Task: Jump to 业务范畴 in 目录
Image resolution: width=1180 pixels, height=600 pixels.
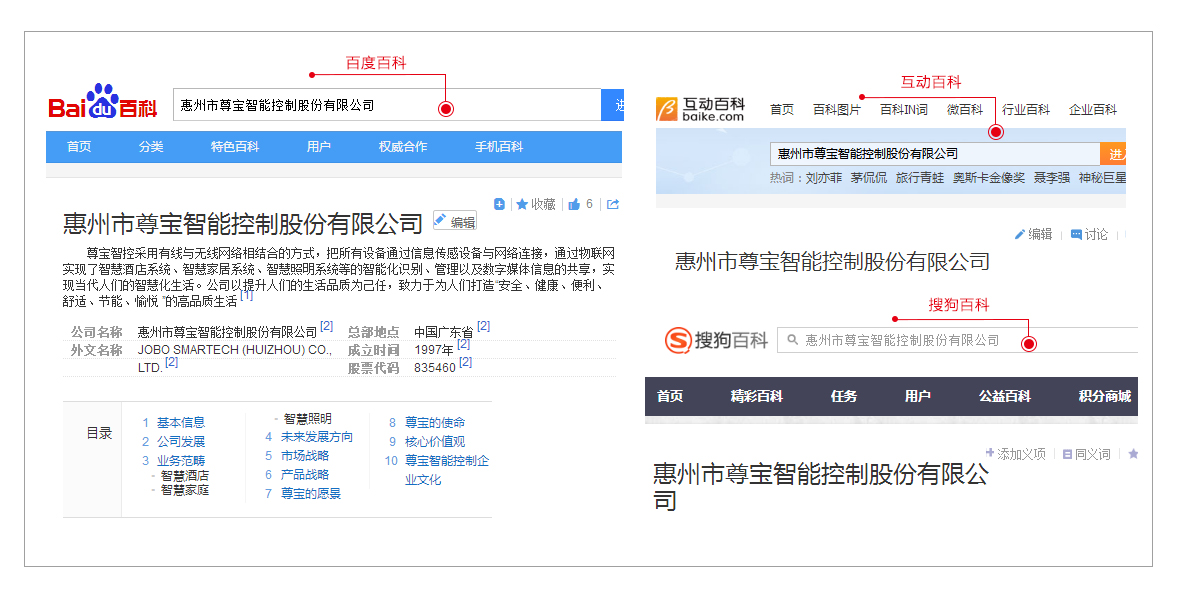Action: tap(181, 461)
